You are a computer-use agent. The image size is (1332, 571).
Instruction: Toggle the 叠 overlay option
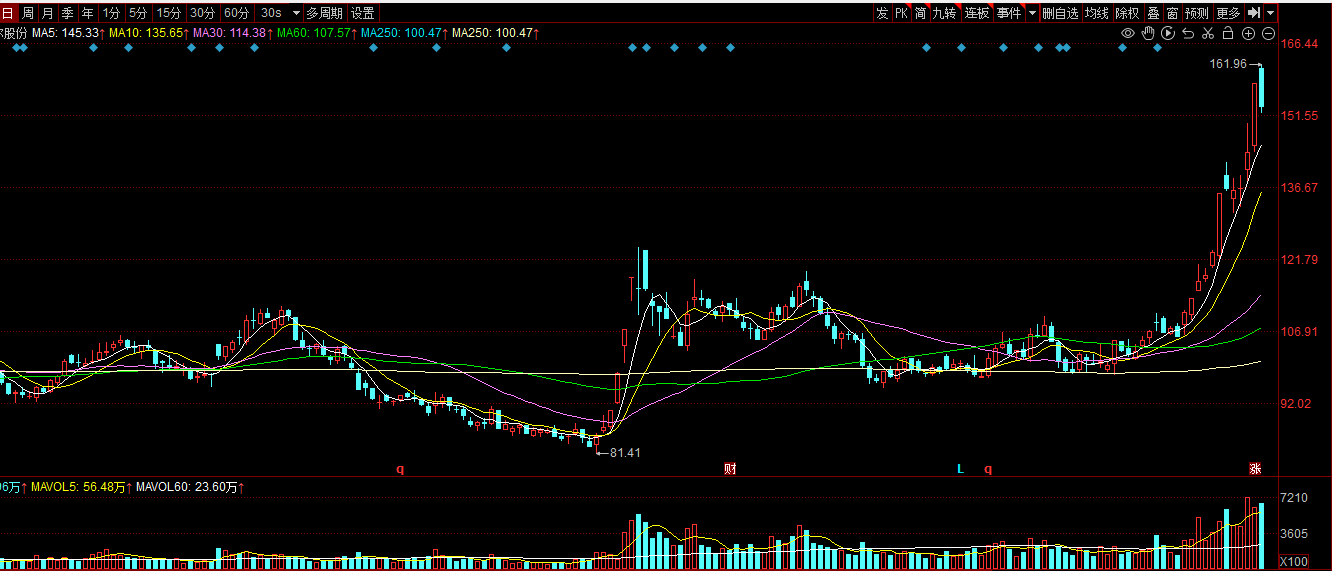(x=1153, y=13)
